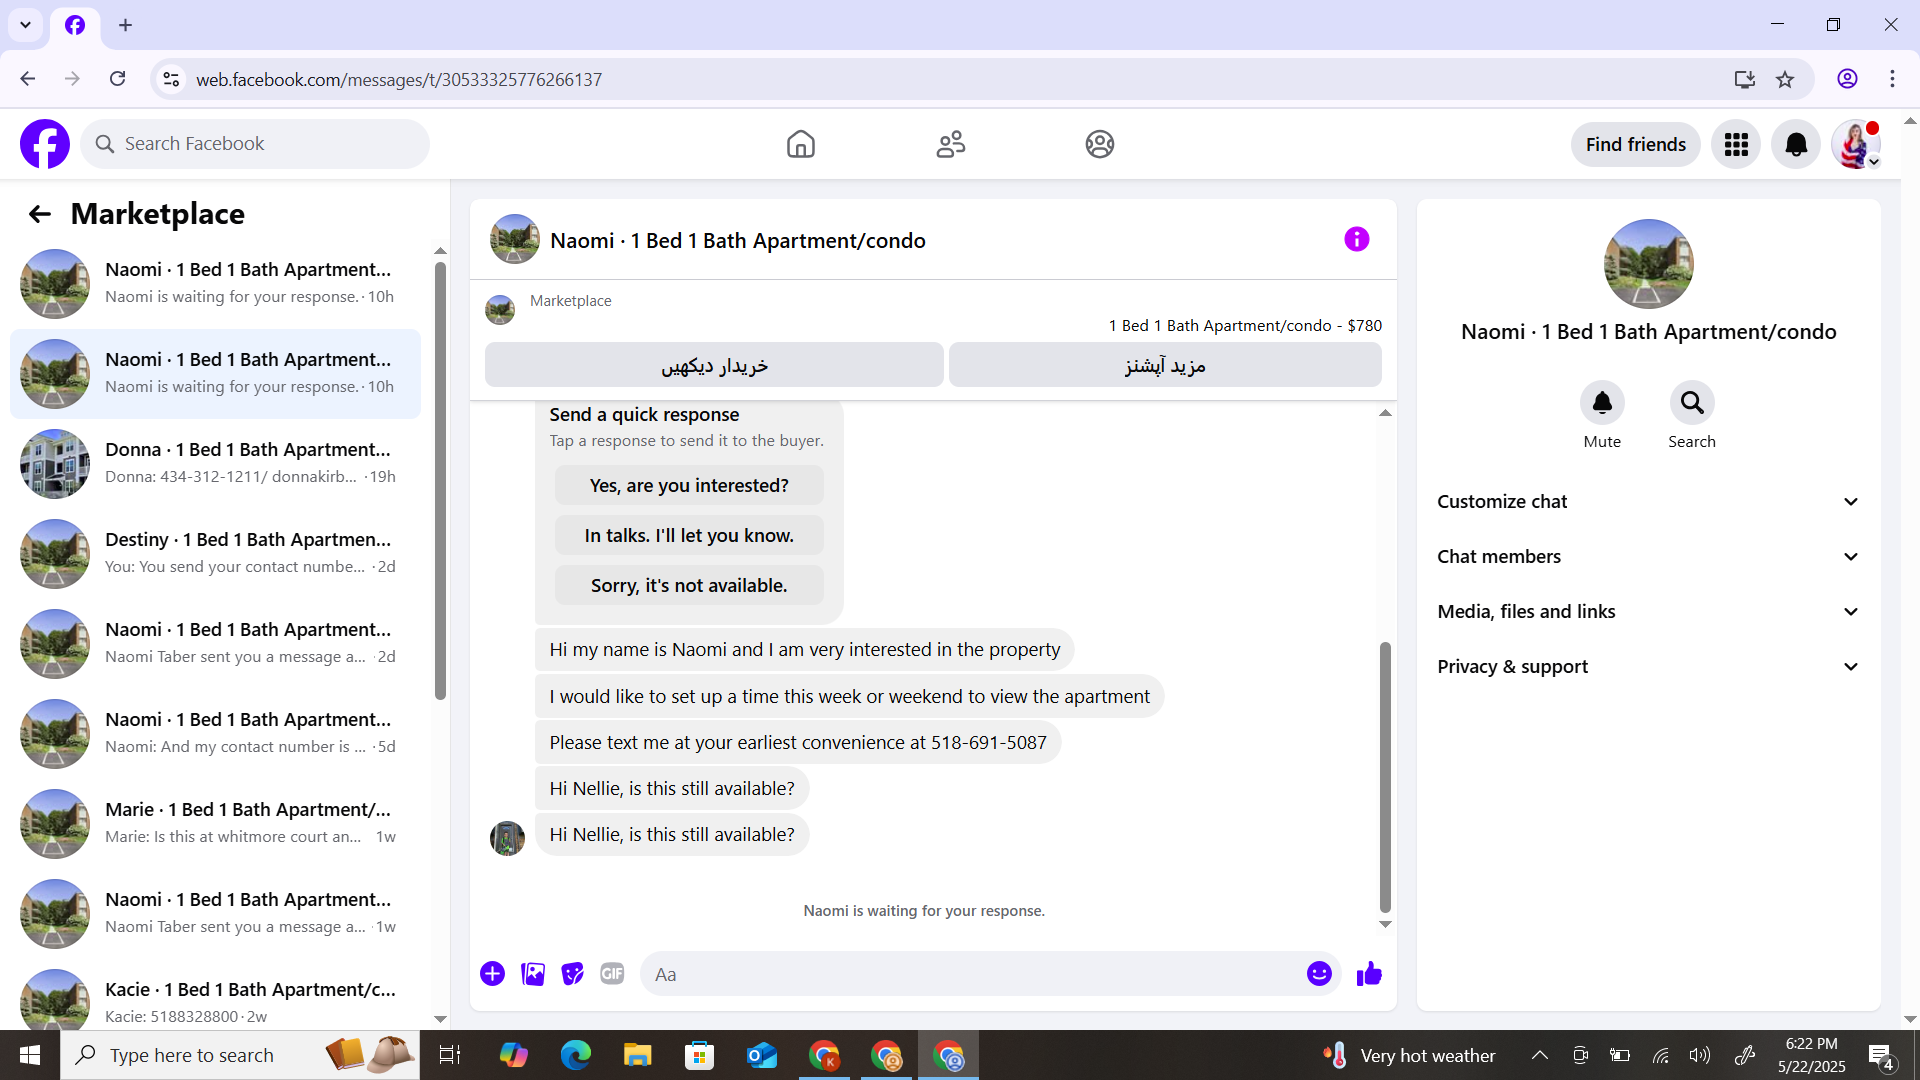Send a thumbs-up like

point(1369,974)
